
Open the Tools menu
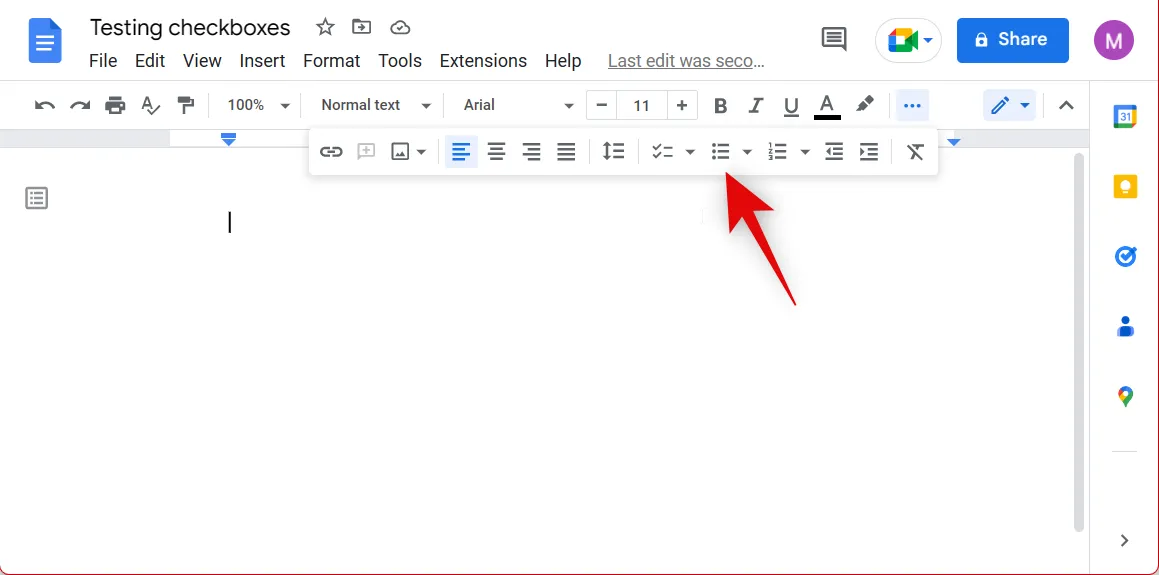click(x=400, y=61)
